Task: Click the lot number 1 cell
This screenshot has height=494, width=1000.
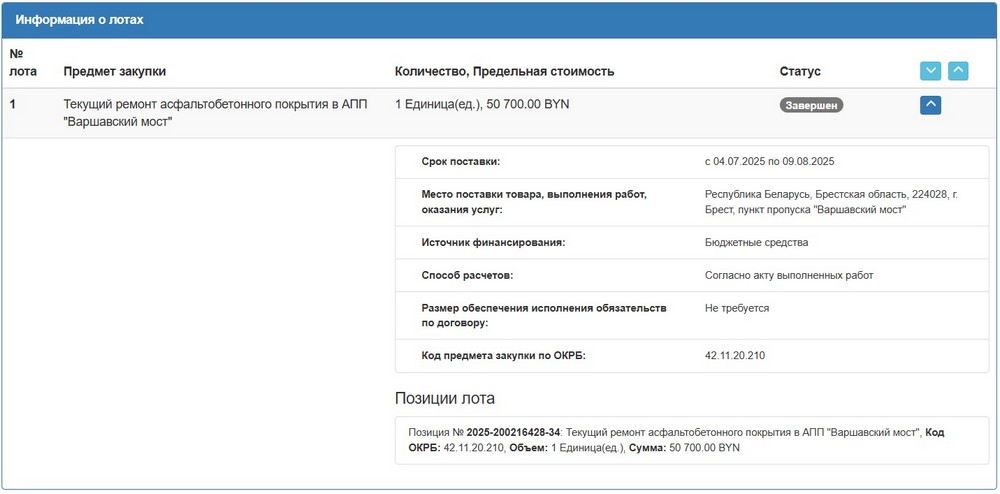Action: click(14, 104)
